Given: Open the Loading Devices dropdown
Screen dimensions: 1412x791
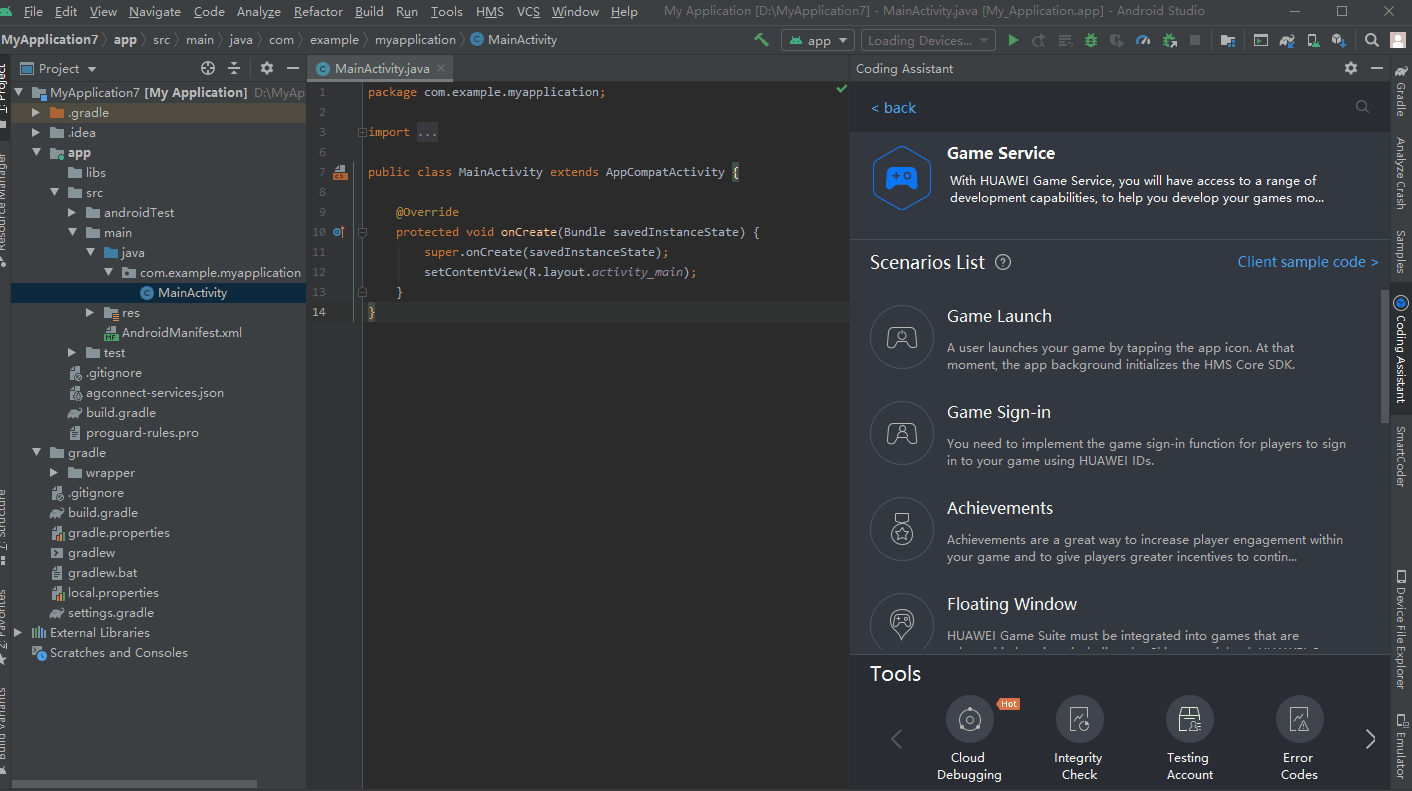Looking at the screenshot, I should click(929, 40).
